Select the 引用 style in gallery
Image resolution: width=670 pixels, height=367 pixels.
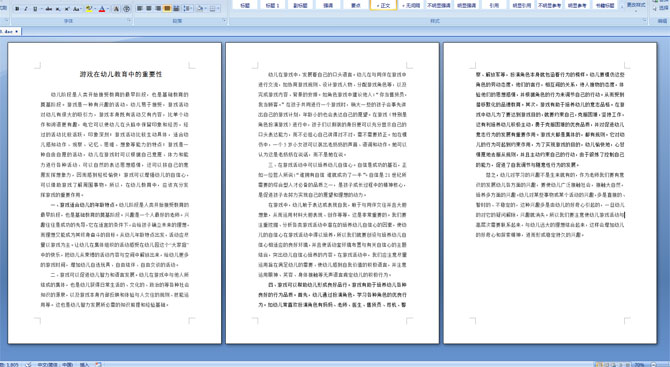[x=494, y=5]
